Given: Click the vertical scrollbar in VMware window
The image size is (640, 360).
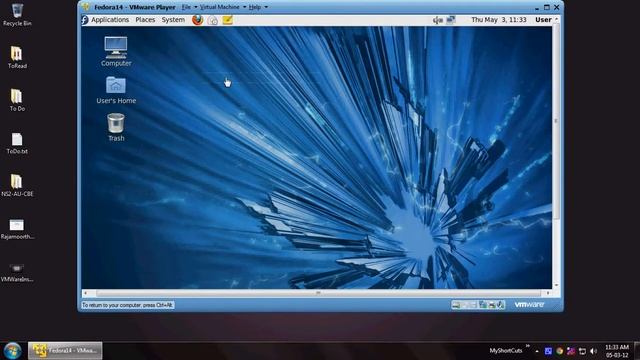Looking at the screenshot, I should 556,121.
